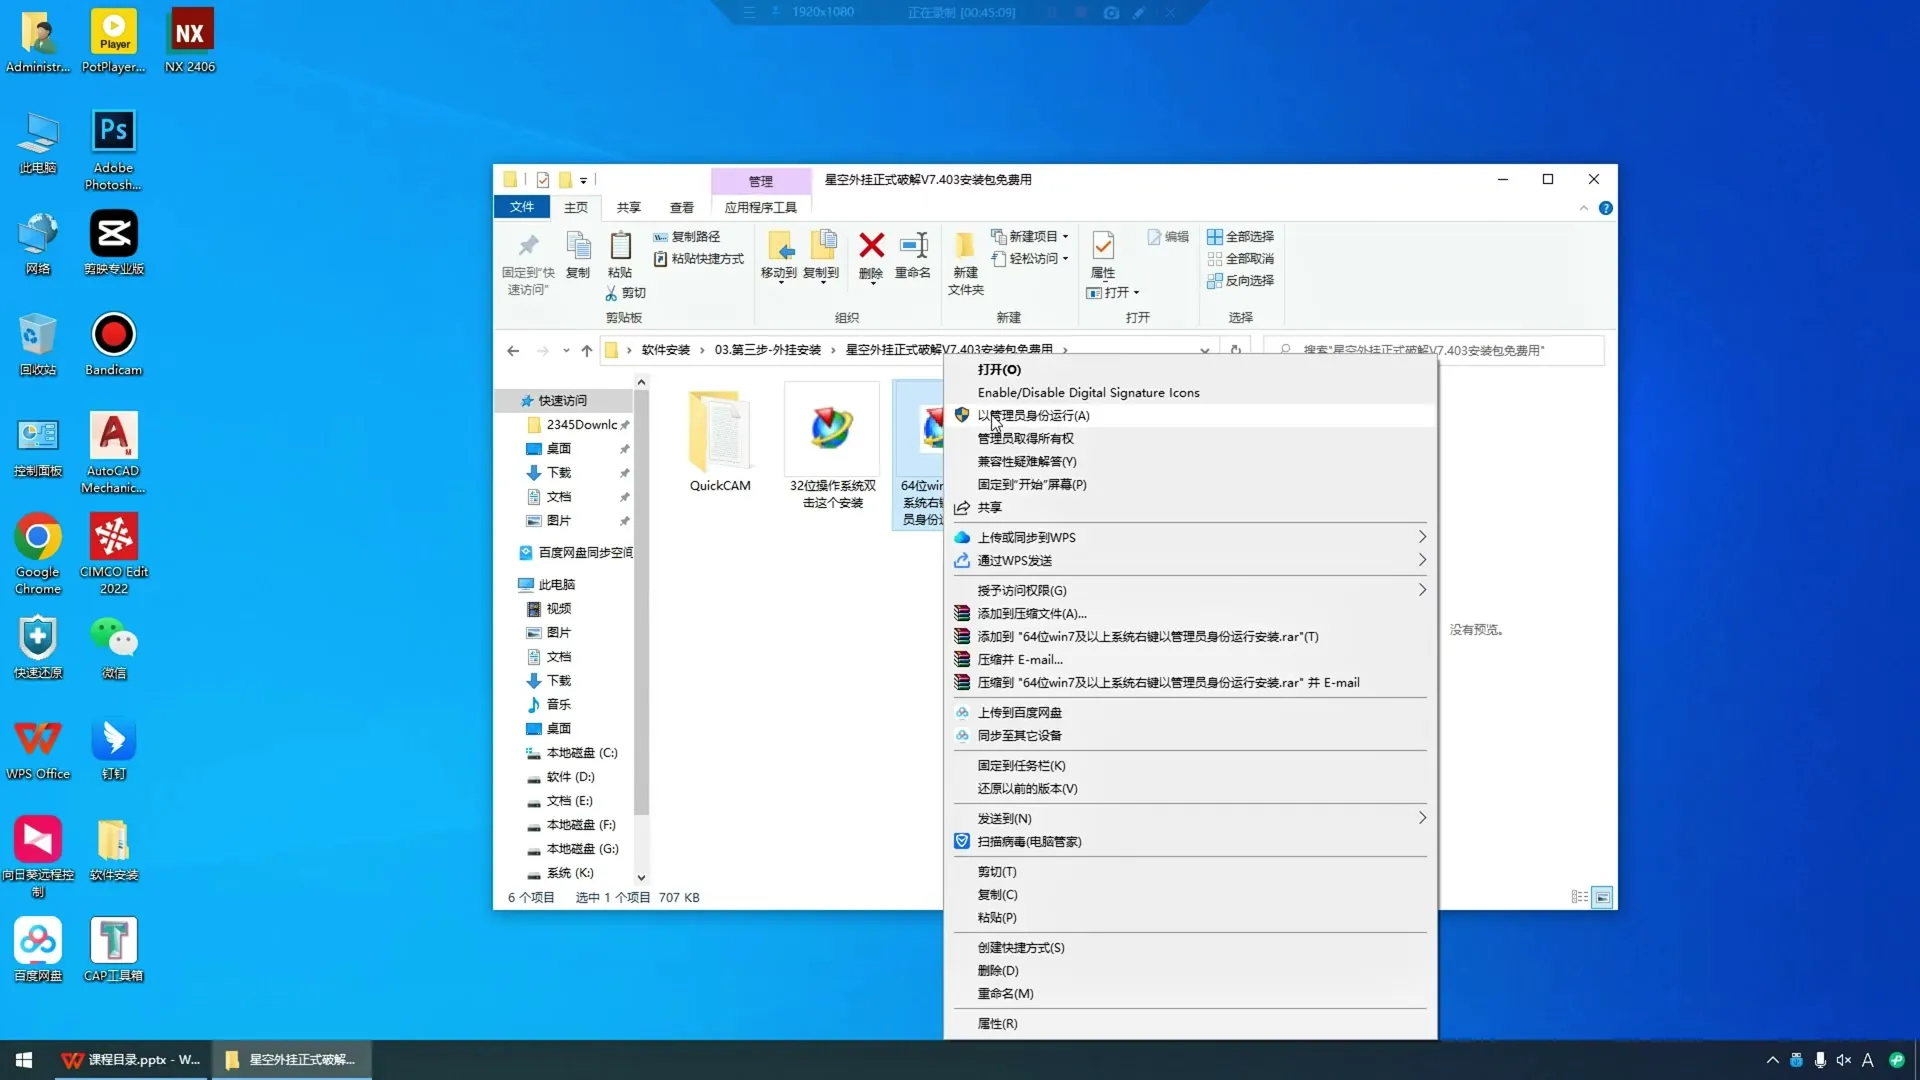Click the 03 step breadcrumb link
This screenshot has width=1920, height=1080.
[x=767, y=350]
